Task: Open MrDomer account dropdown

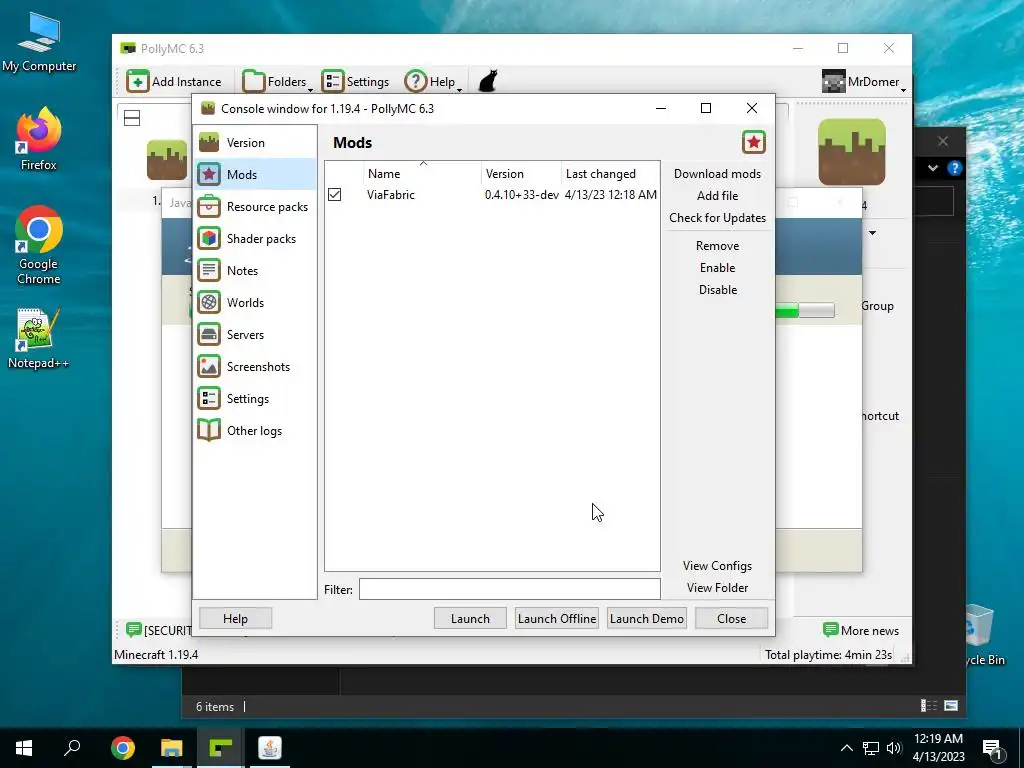Action: (864, 82)
